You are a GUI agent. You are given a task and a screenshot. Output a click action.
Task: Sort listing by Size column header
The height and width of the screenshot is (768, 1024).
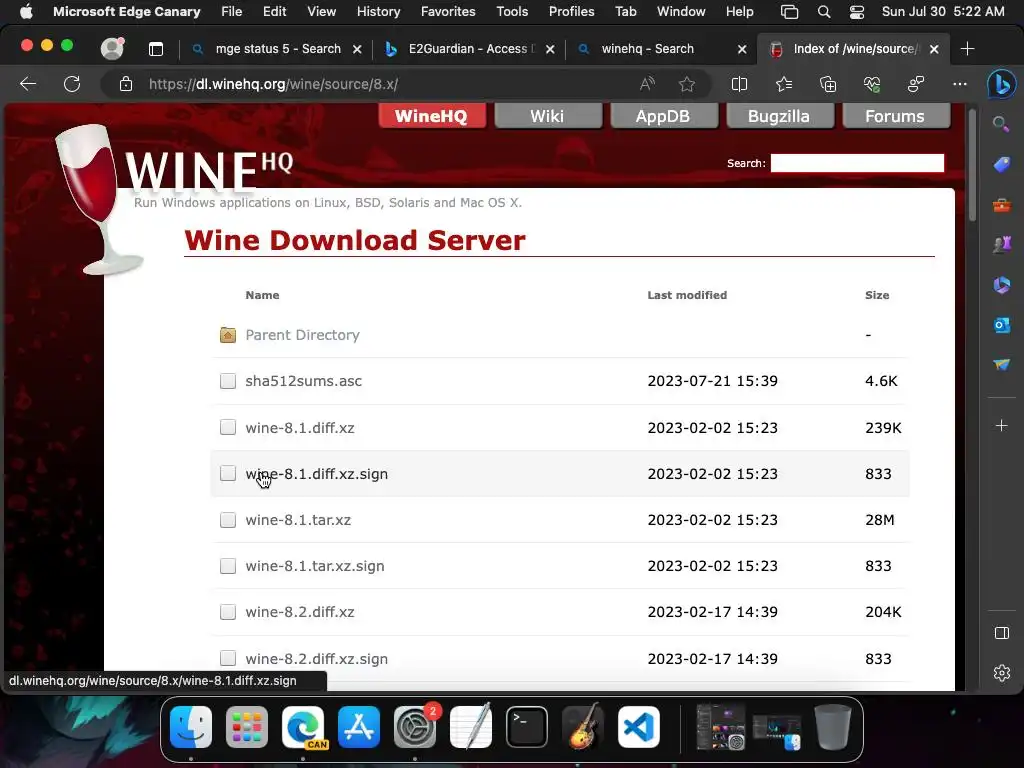click(x=877, y=295)
